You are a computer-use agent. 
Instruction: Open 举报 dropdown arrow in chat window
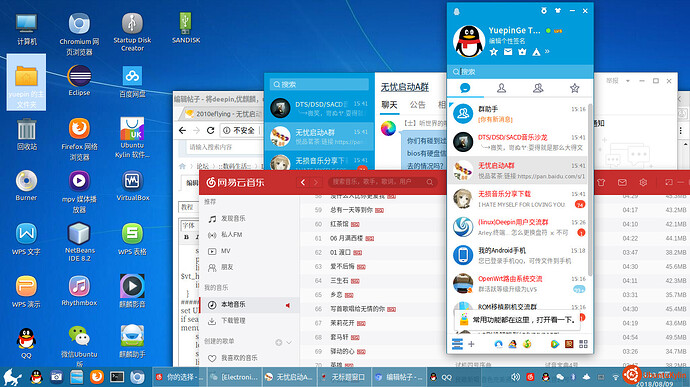click(x=628, y=81)
